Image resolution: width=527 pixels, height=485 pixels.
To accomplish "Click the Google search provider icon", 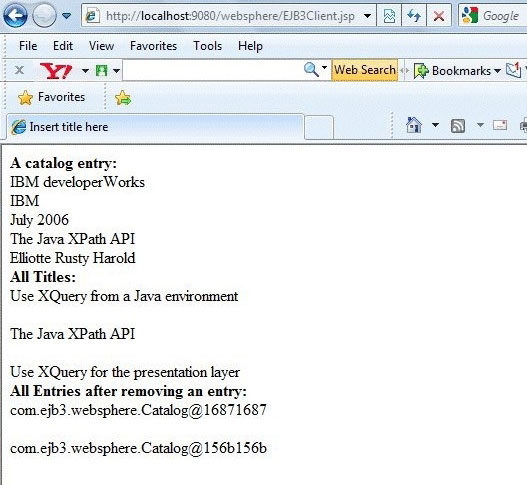I will coord(470,15).
